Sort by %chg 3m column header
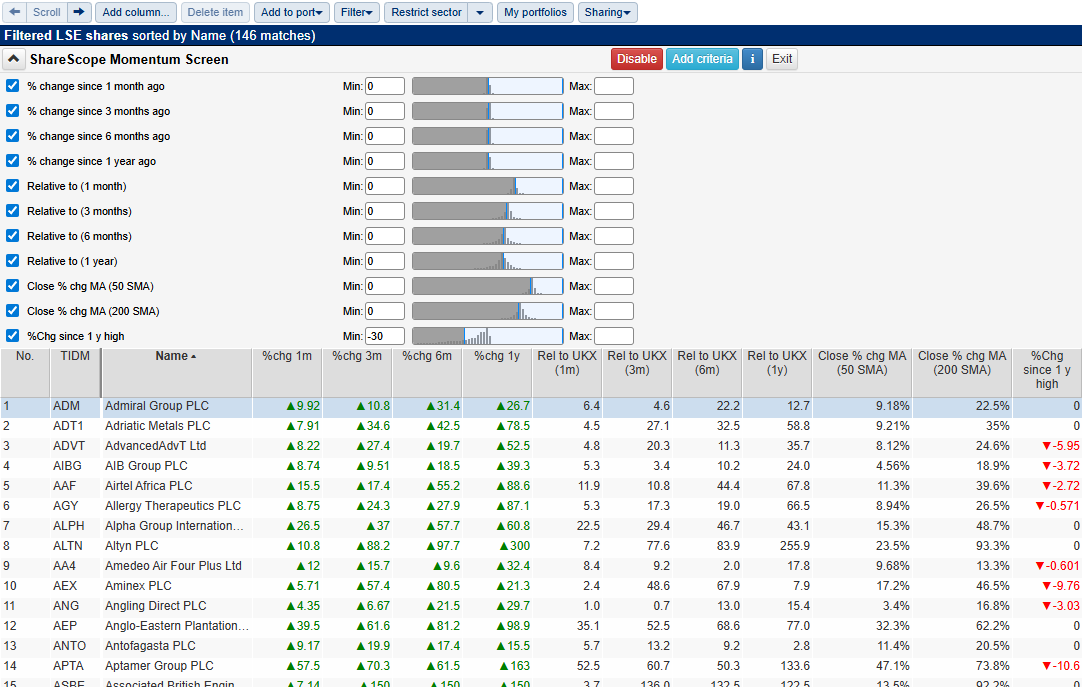Viewport: 1082px width, 687px height. [x=357, y=372]
